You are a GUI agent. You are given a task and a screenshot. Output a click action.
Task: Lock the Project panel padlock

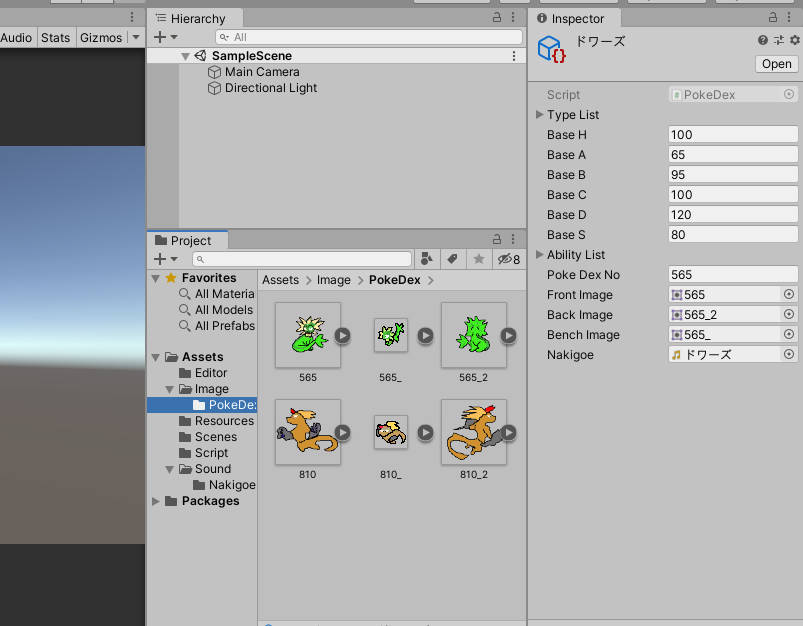pyautogui.click(x=497, y=238)
